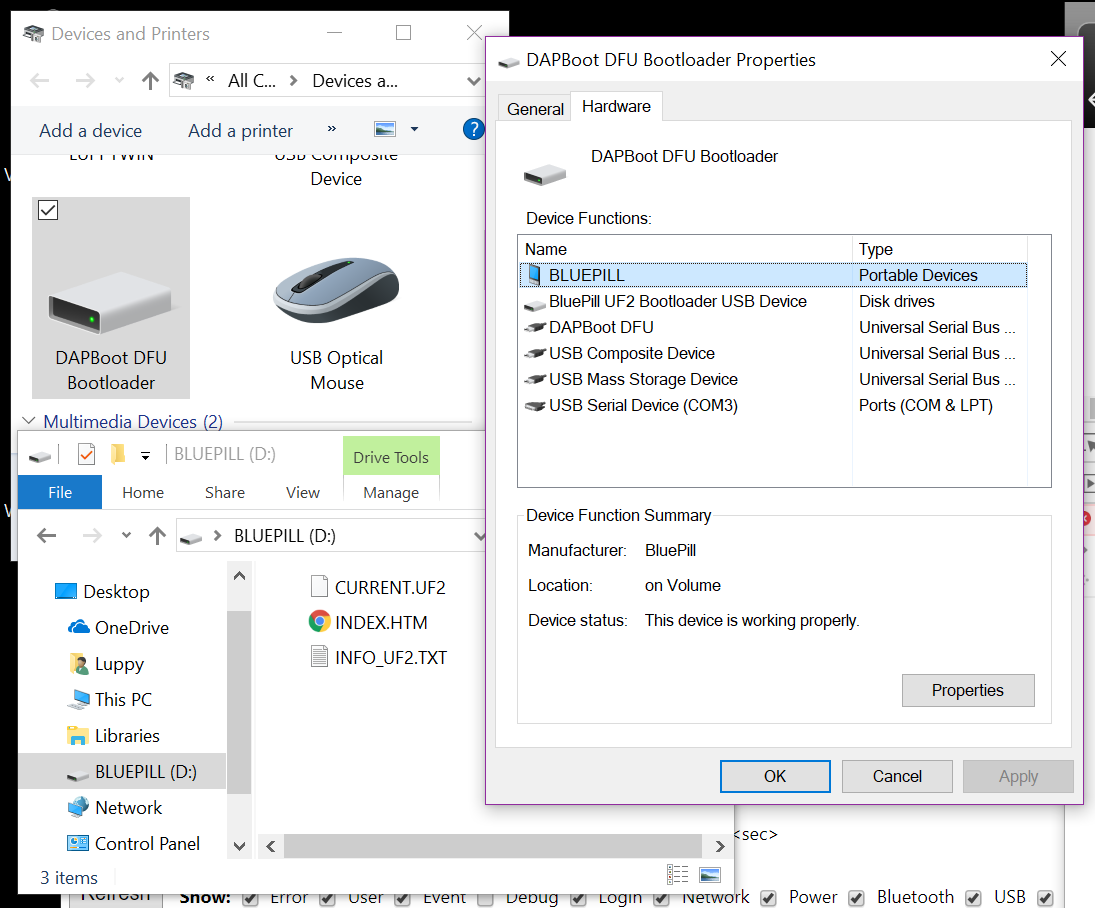
Task: Click Explorer horizontal scrollbar right arrow
Action: tap(720, 847)
